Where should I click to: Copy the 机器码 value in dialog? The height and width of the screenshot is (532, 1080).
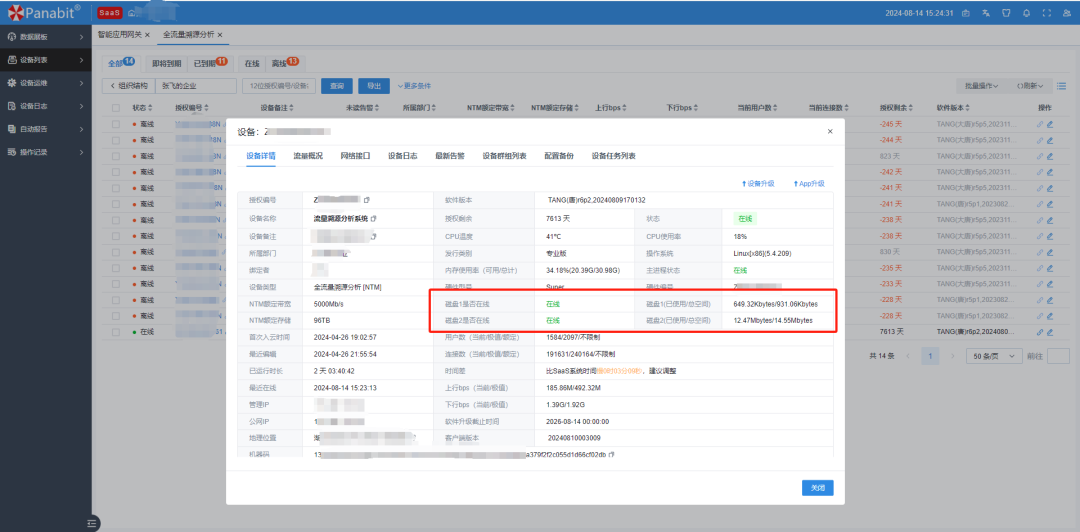tap(612, 455)
